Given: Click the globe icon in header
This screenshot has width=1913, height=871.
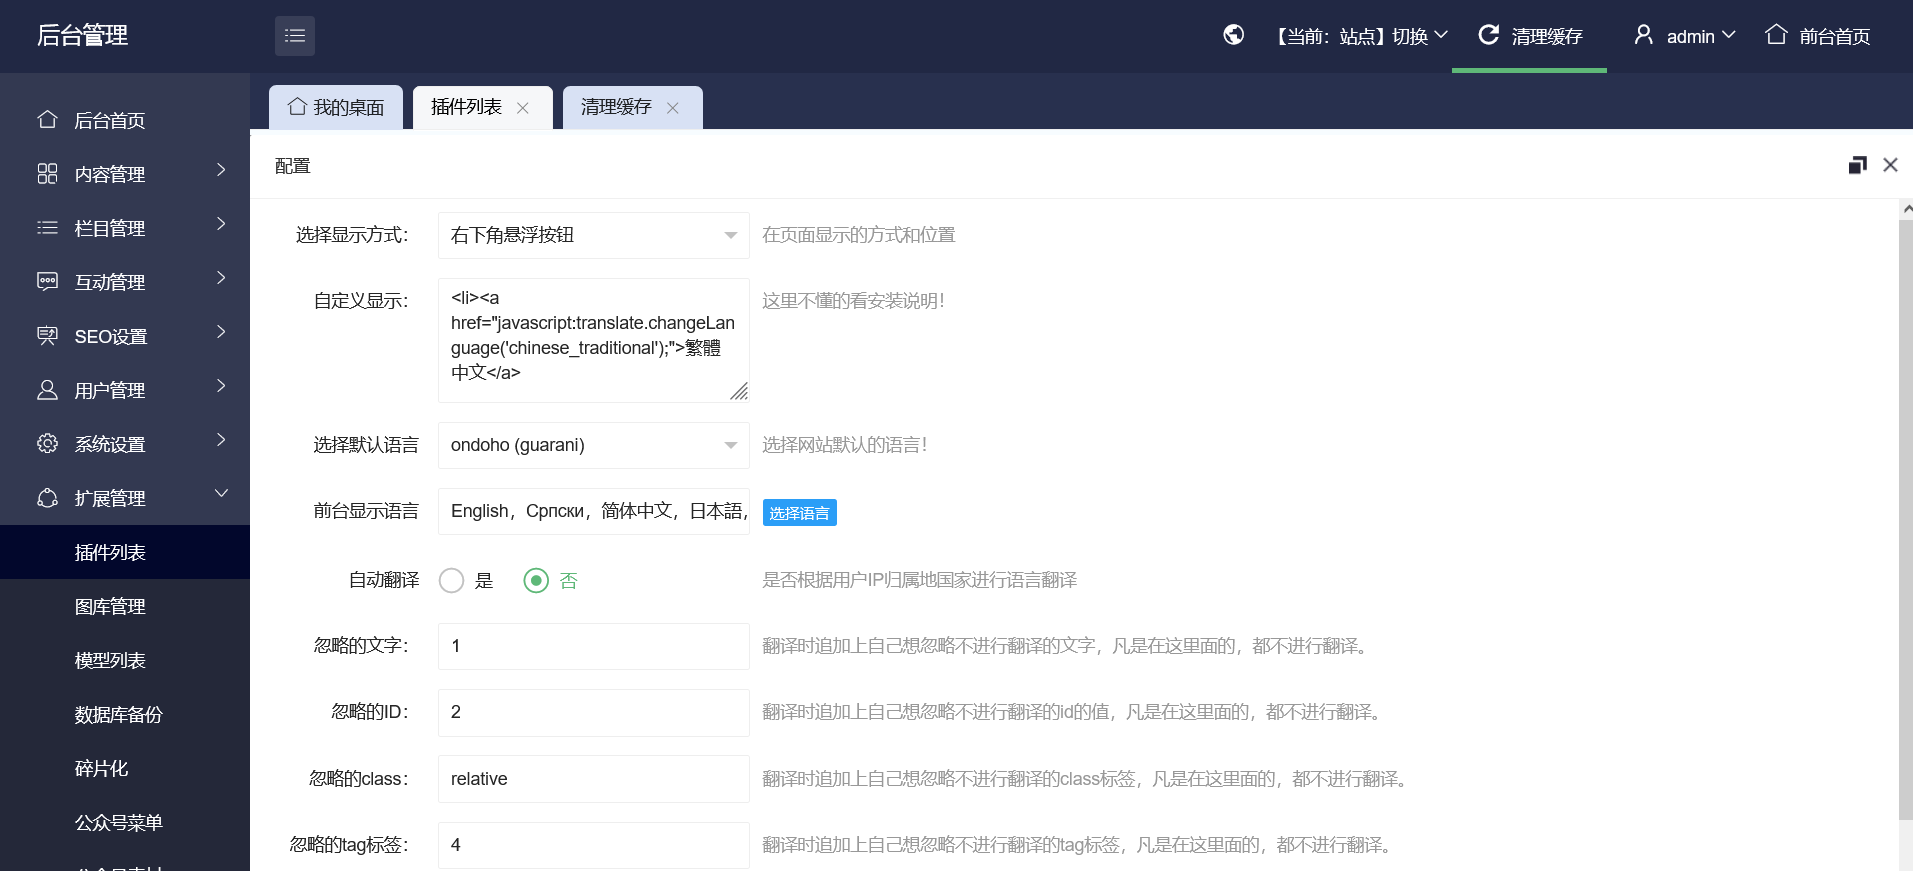Looking at the screenshot, I should pyautogui.click(x=1234, y=35).
